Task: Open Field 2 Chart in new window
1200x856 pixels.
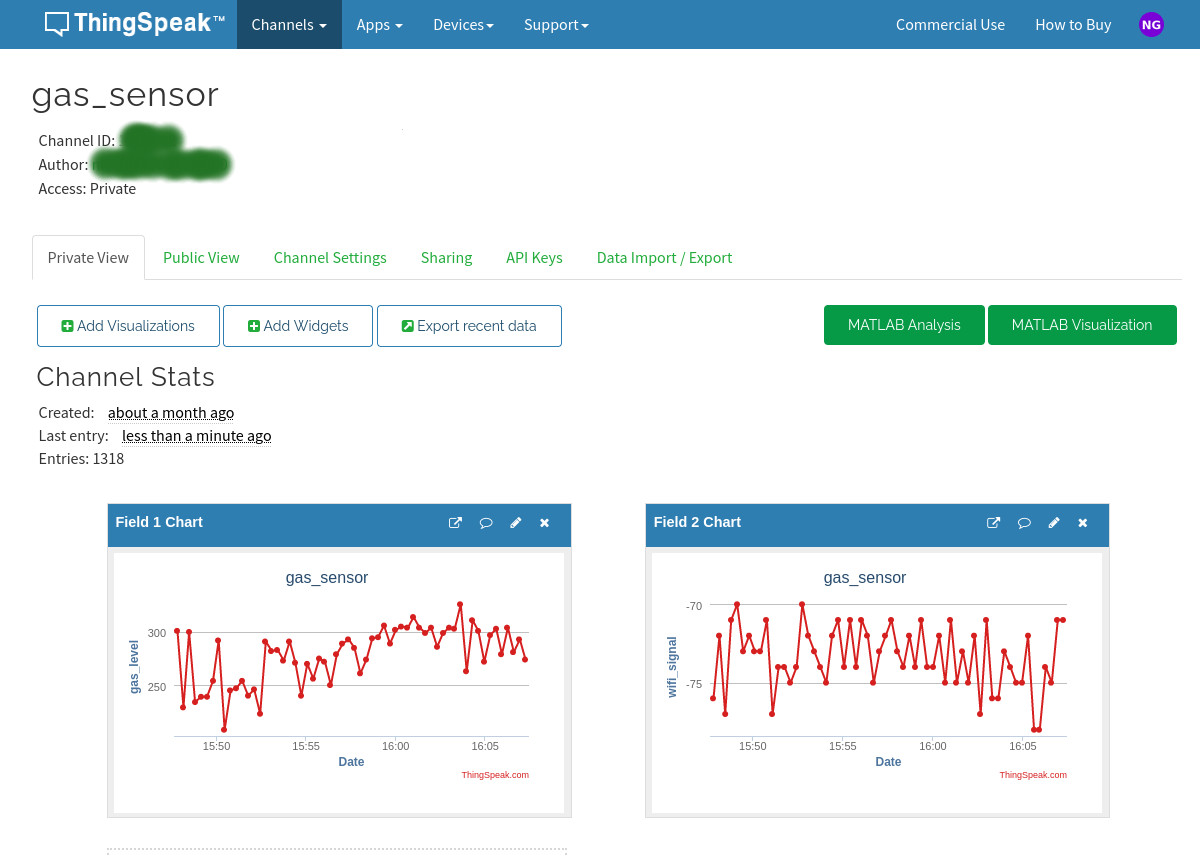Action: click(993, 522)
